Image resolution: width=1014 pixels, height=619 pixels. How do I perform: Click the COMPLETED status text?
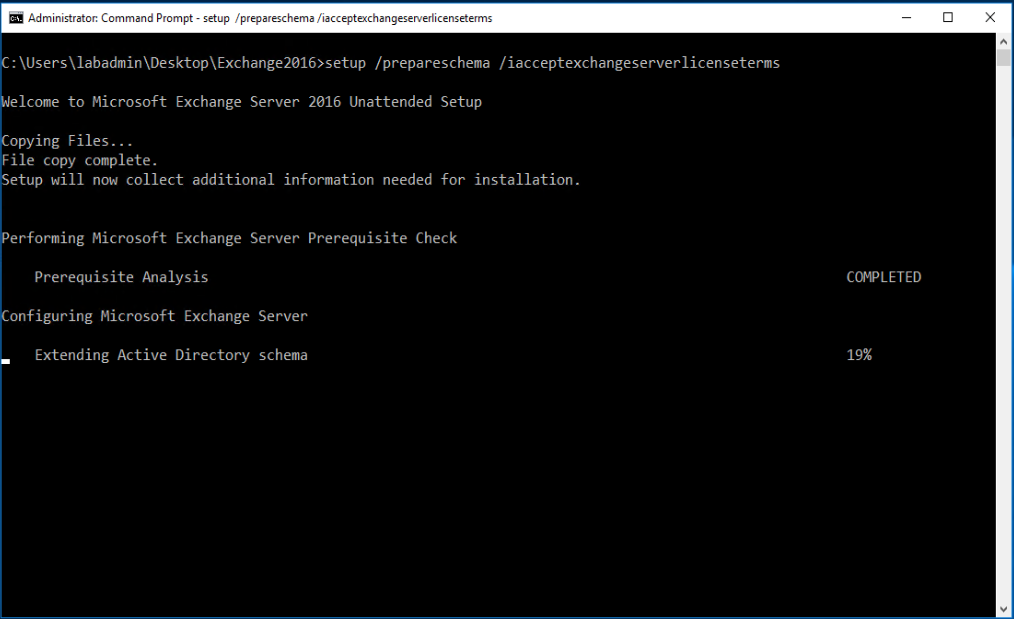[x=883, y=277]
